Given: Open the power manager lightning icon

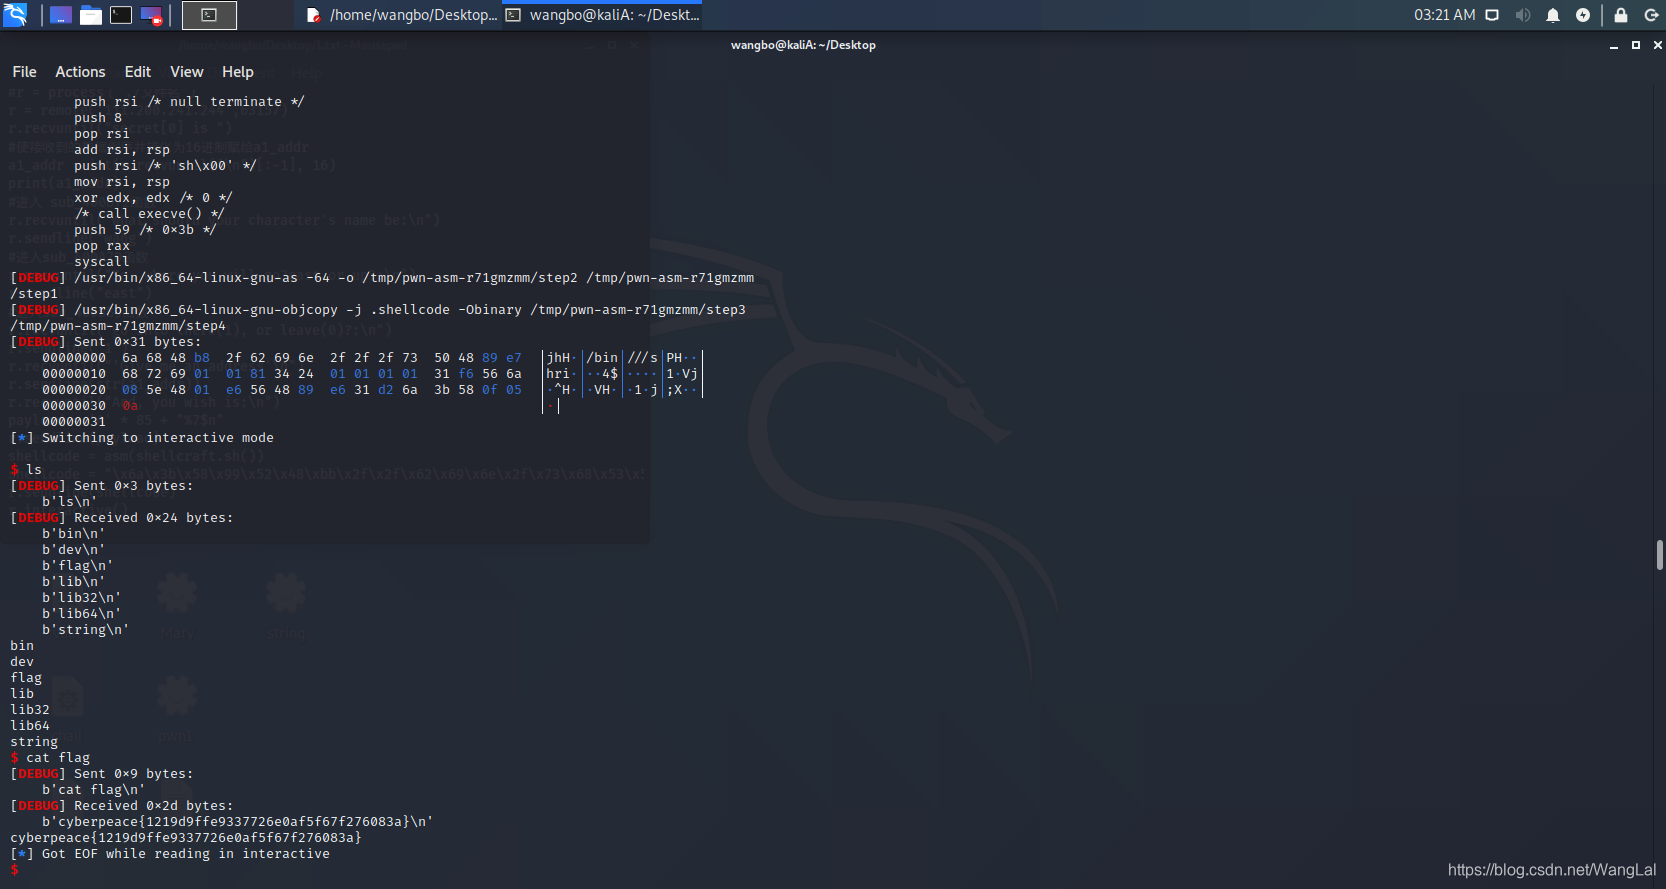Looking at the screenshot, I should coord(1583,15).
